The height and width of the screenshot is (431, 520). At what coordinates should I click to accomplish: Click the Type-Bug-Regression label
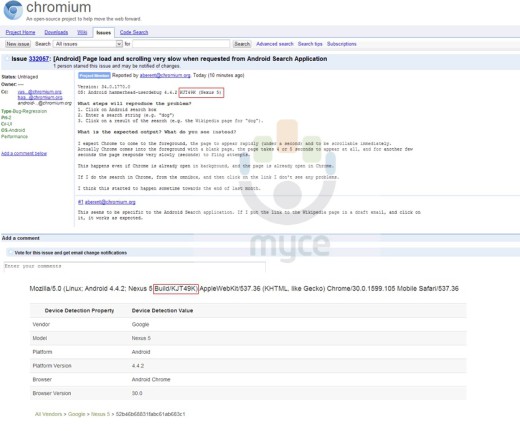[24, 111]
